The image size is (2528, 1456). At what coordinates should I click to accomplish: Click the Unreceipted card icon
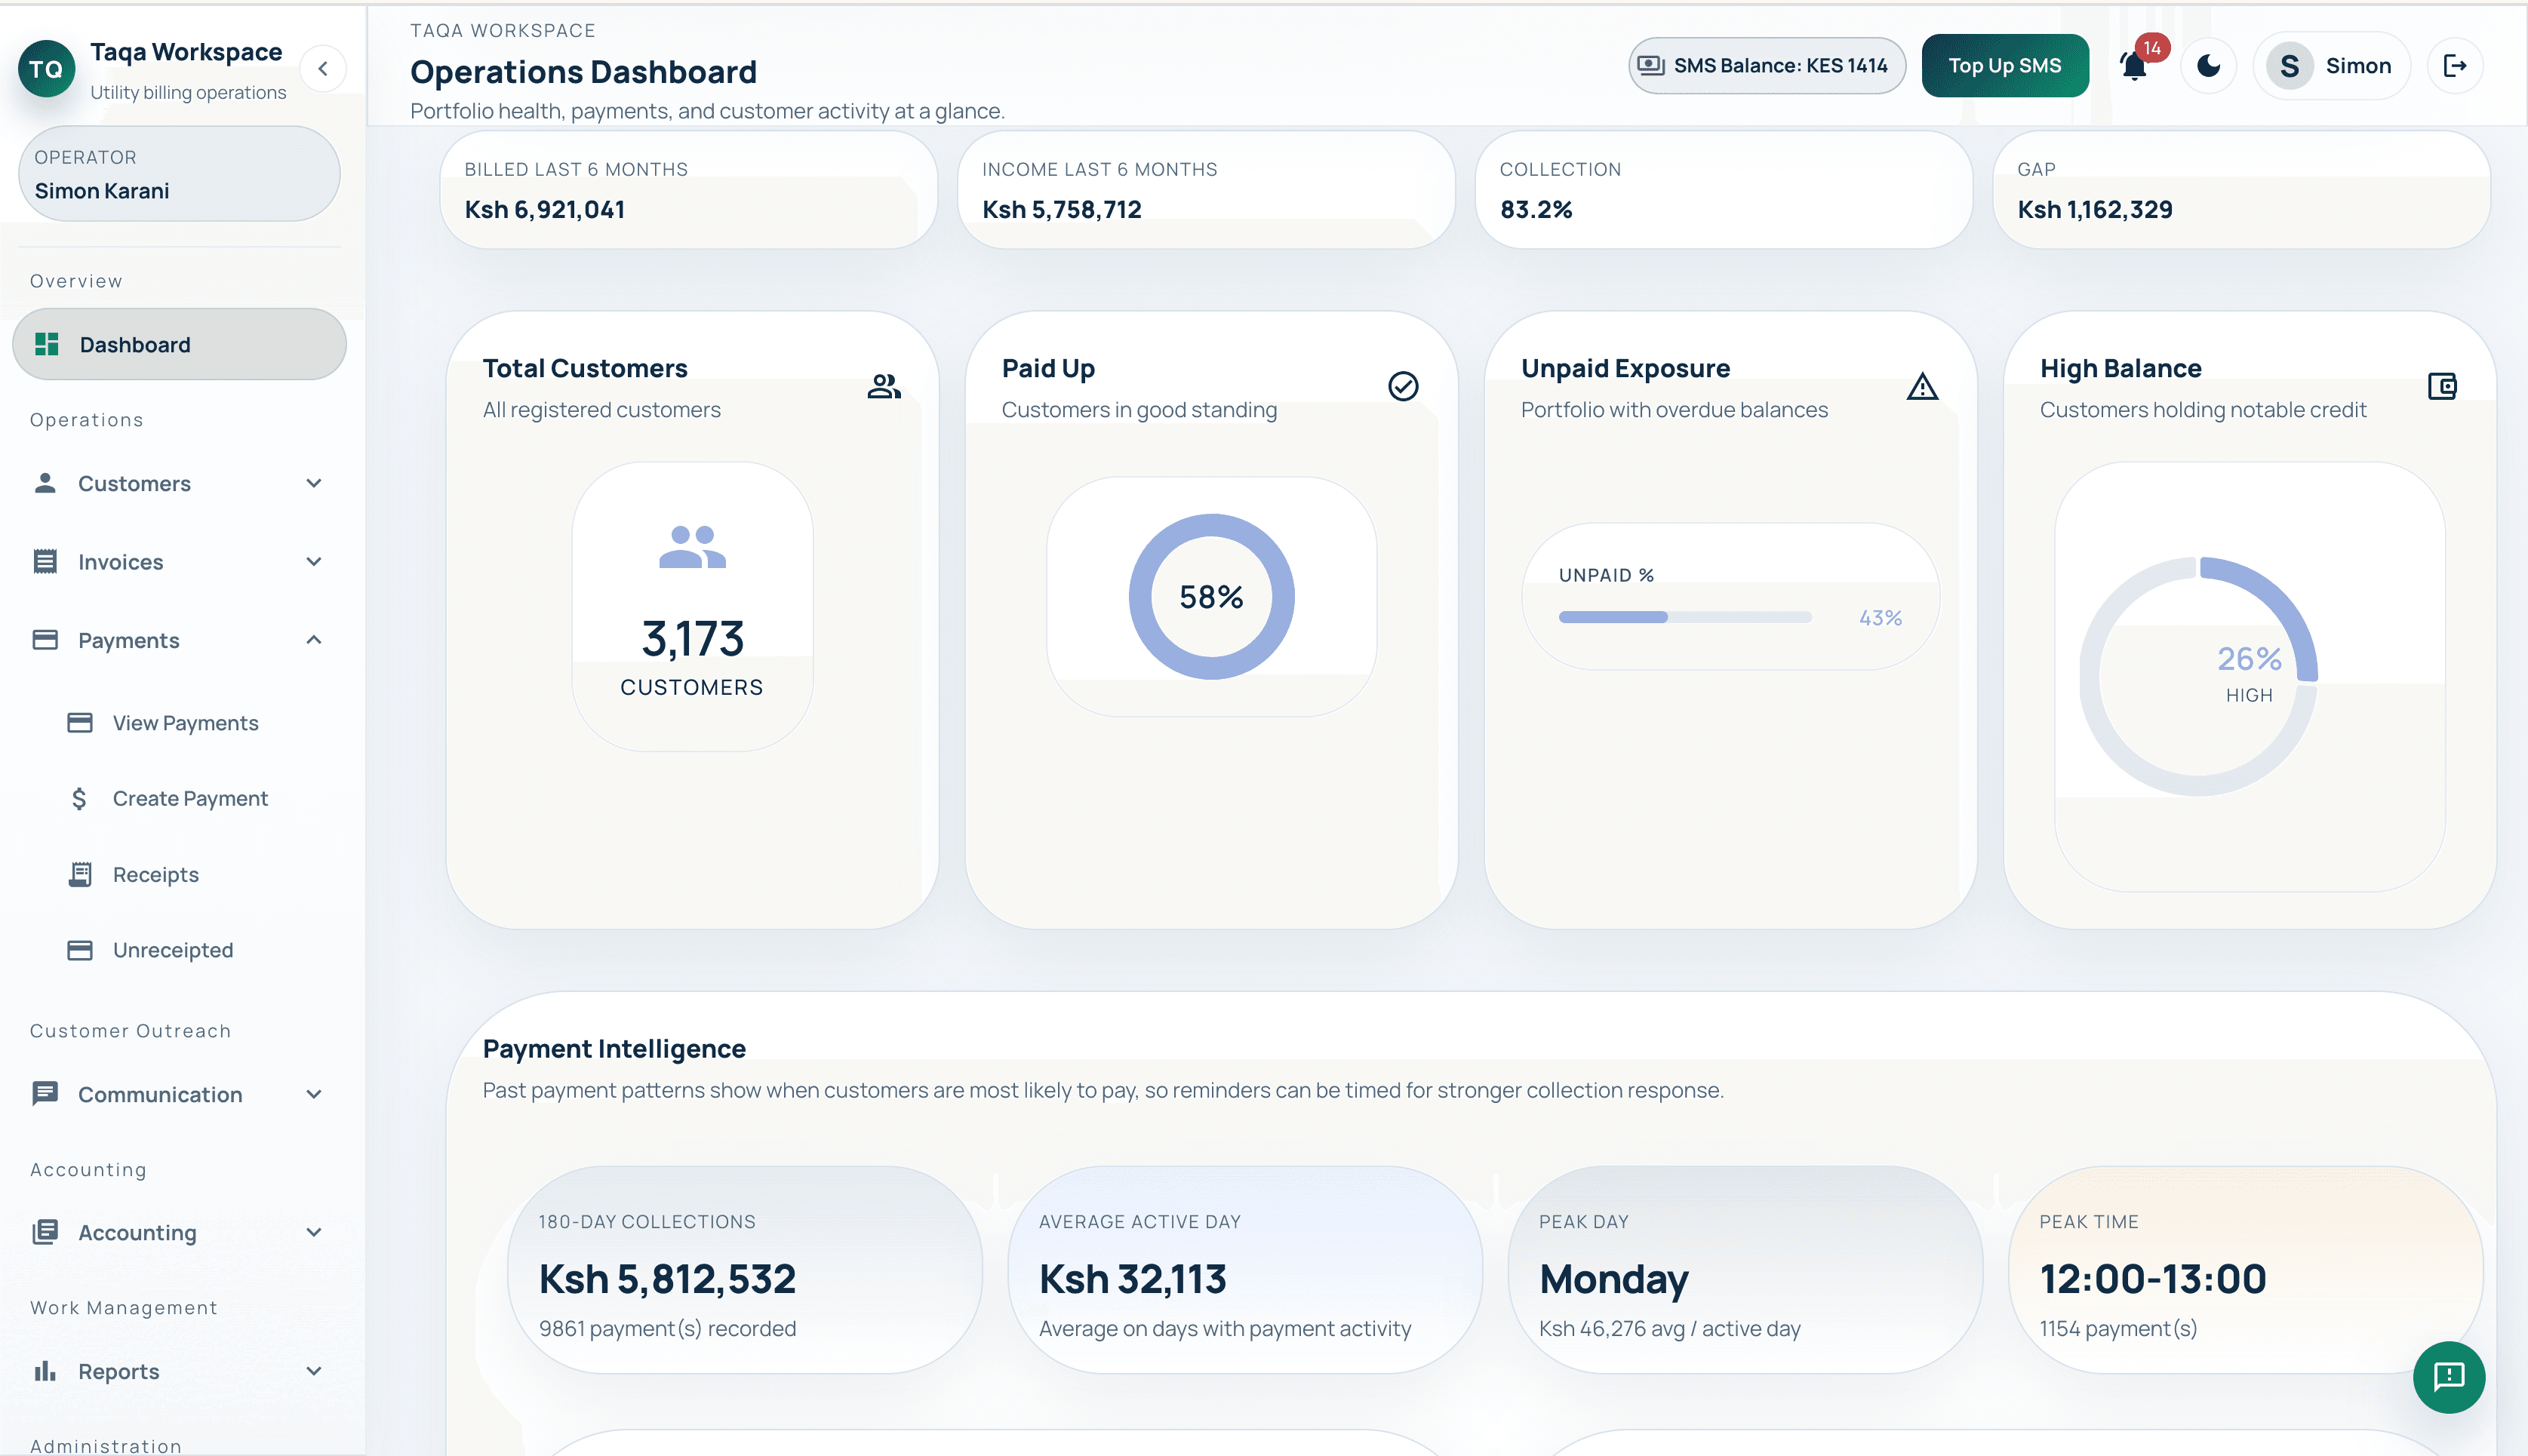click(x=80, y=950)
